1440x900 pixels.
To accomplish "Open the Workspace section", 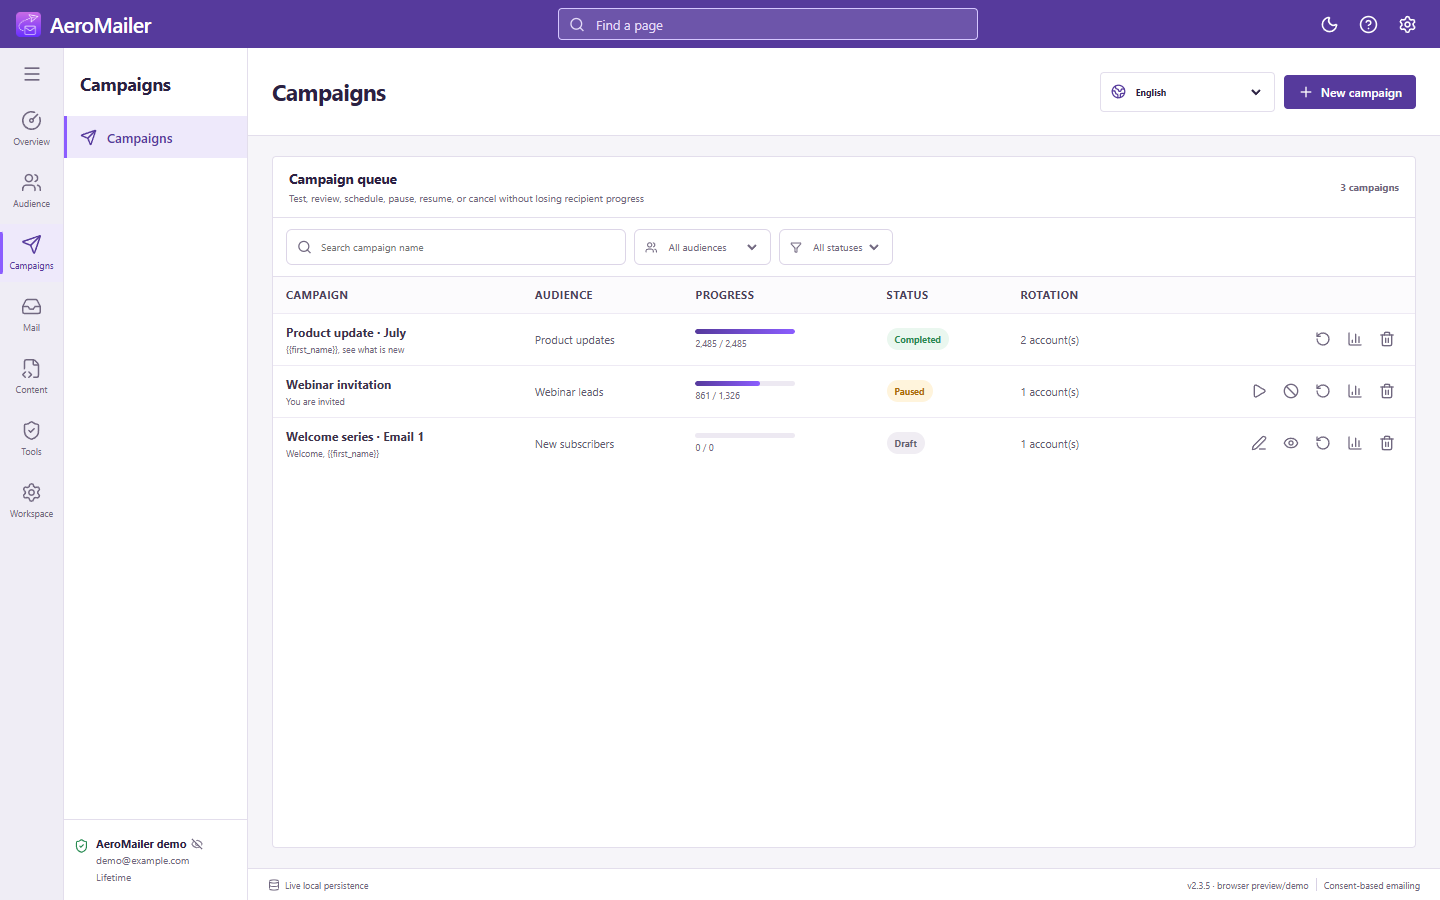I will [32, 501].
